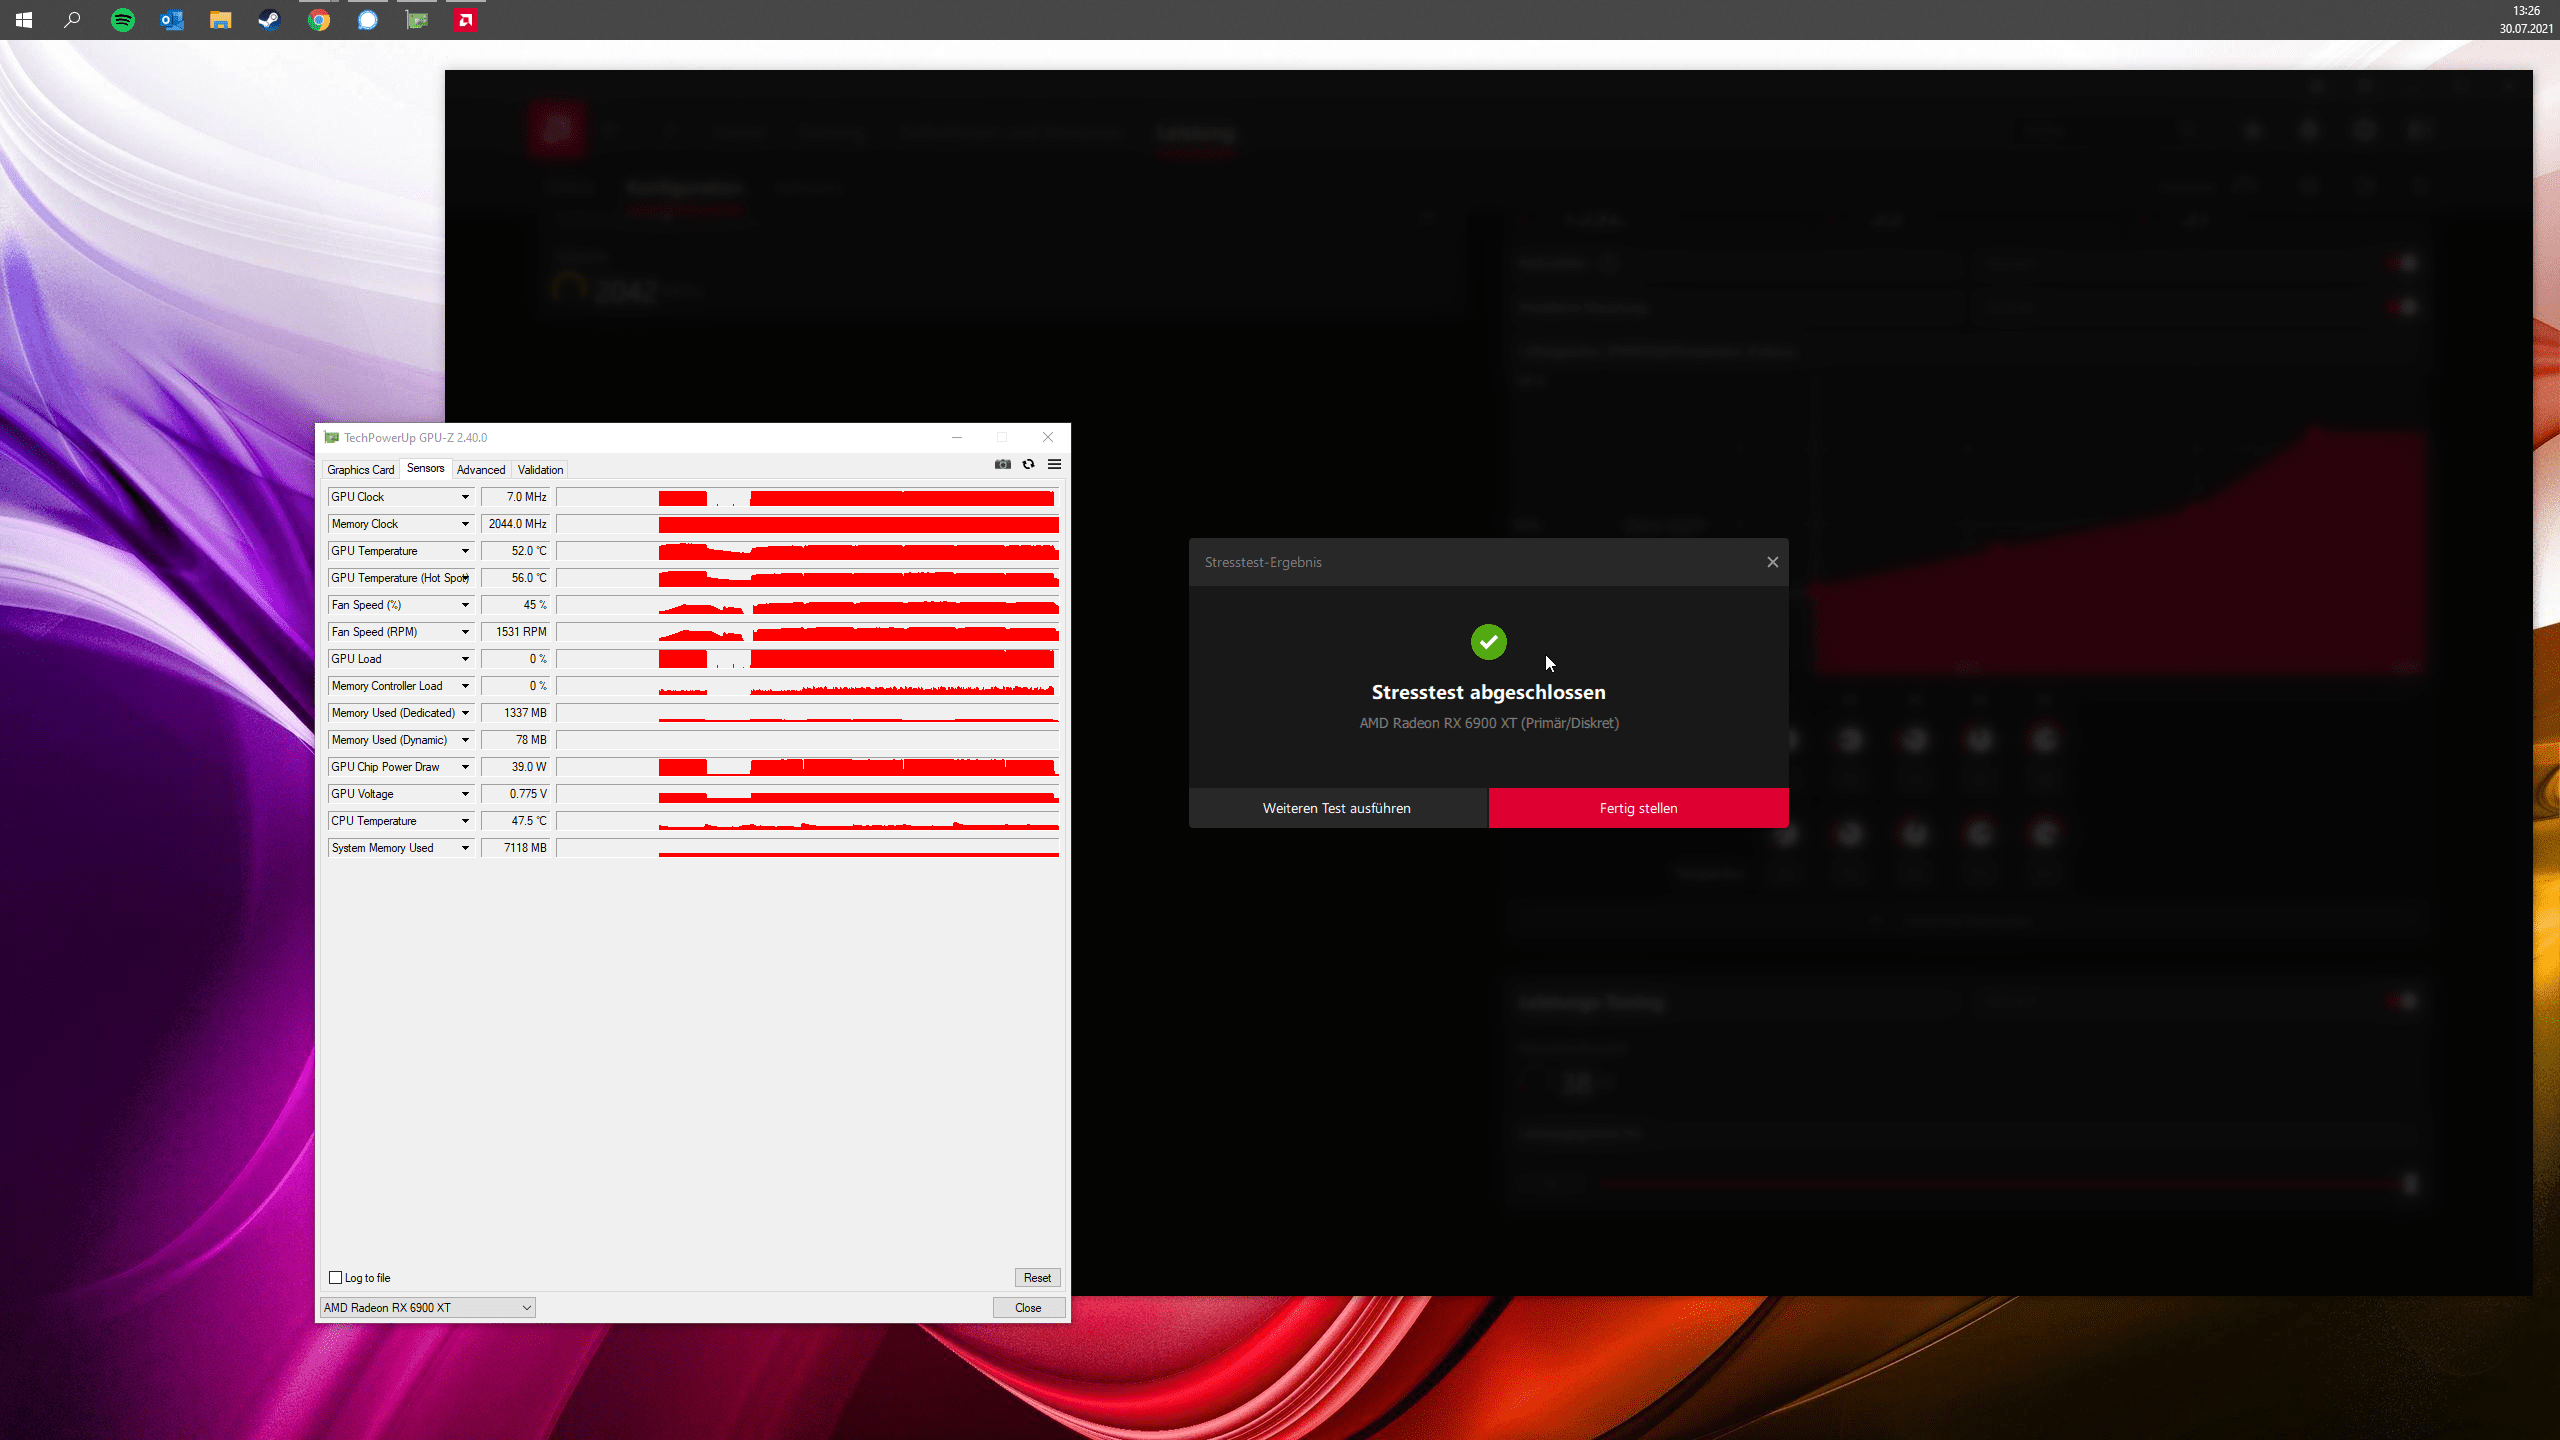Switch to the Graphics Card tab
The height and width of the screenshot is (1440, 2560).
point(360,470)
